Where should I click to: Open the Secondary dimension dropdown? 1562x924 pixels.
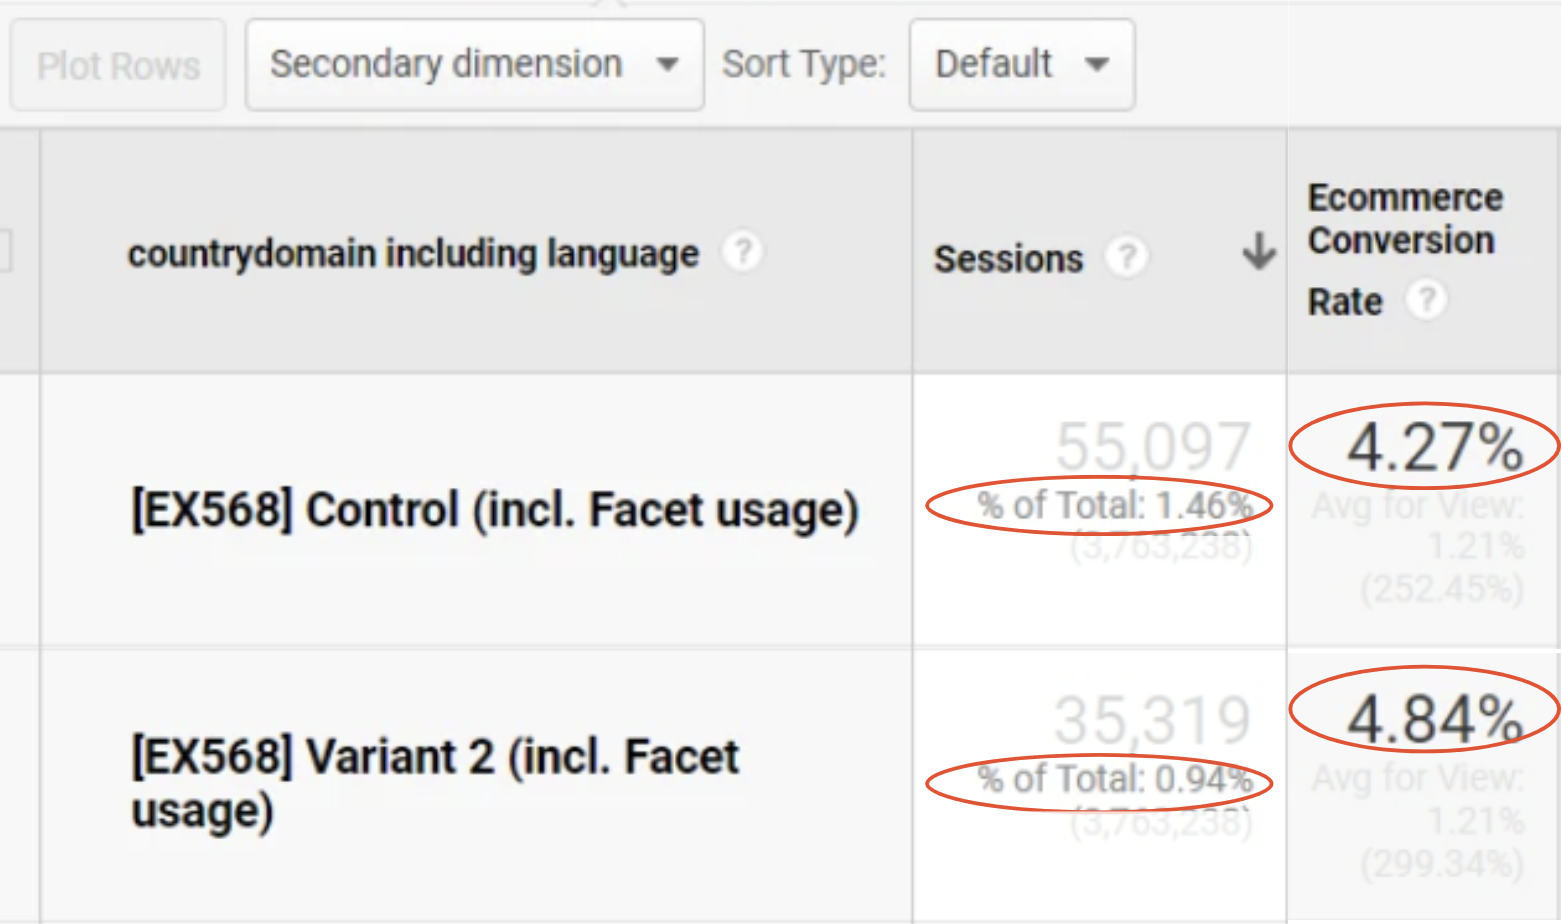pyautogui.click(x=474, y=65)
